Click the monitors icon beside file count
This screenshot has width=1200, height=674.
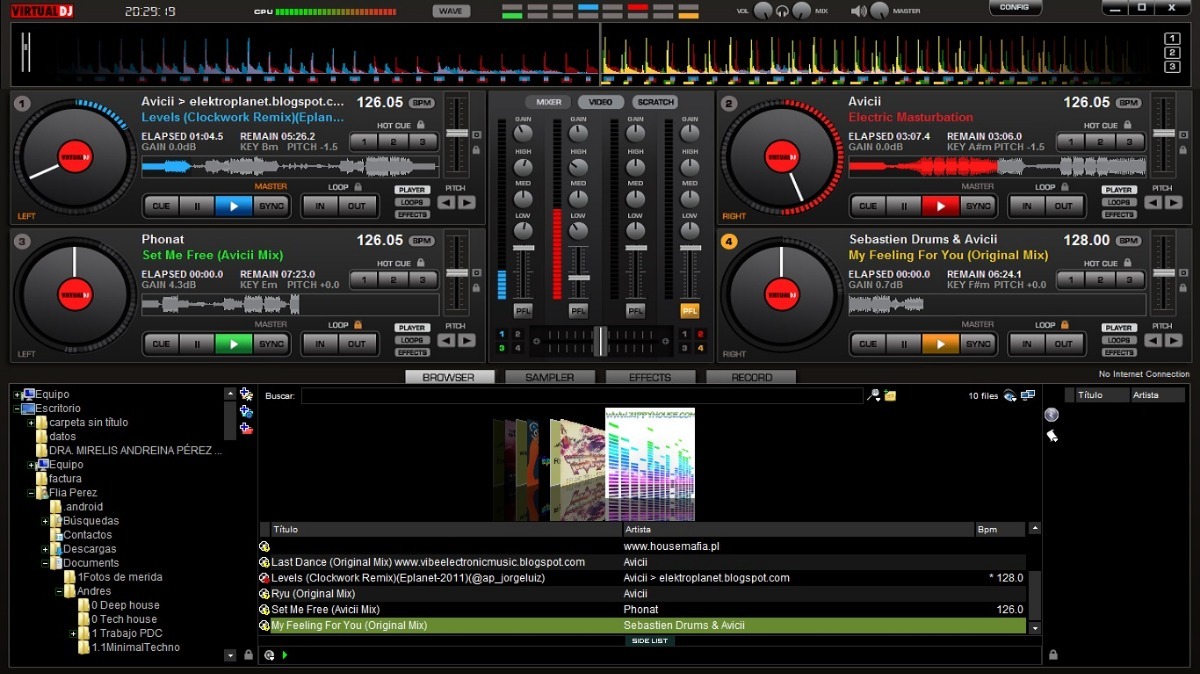pos(1027,396)
